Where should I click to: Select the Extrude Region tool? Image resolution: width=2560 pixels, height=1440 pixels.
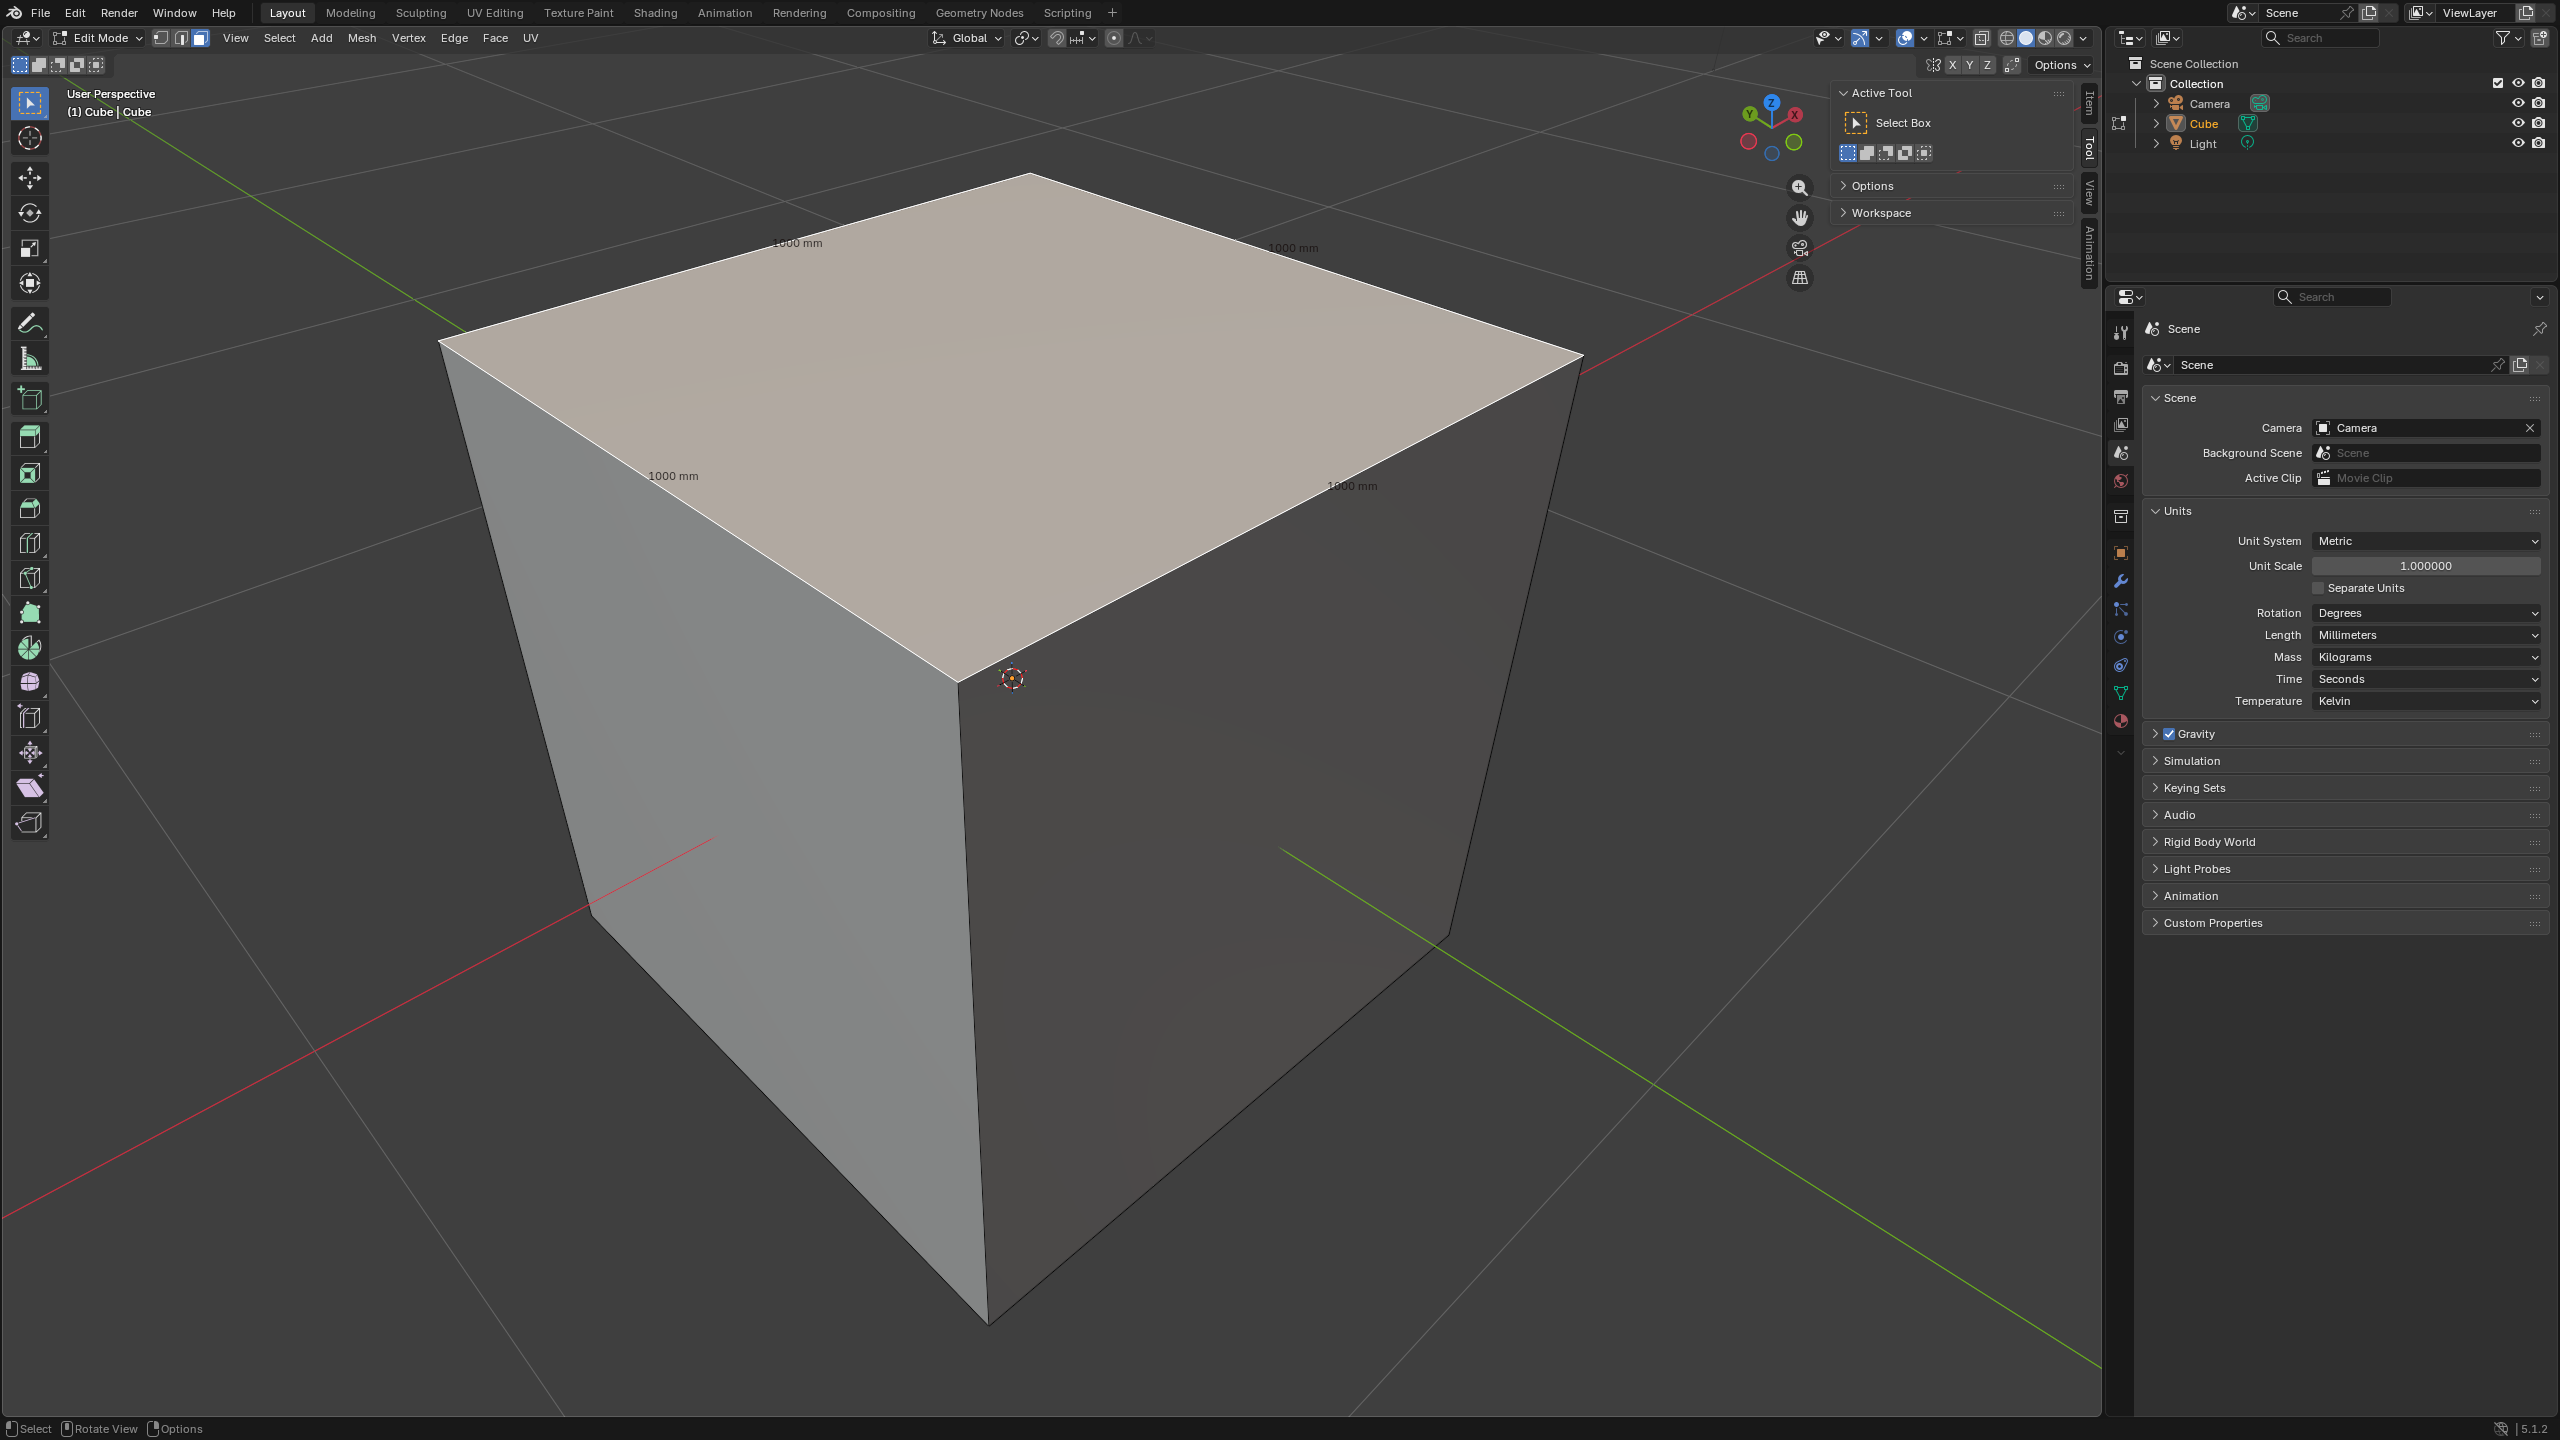(x=29, y=438)
